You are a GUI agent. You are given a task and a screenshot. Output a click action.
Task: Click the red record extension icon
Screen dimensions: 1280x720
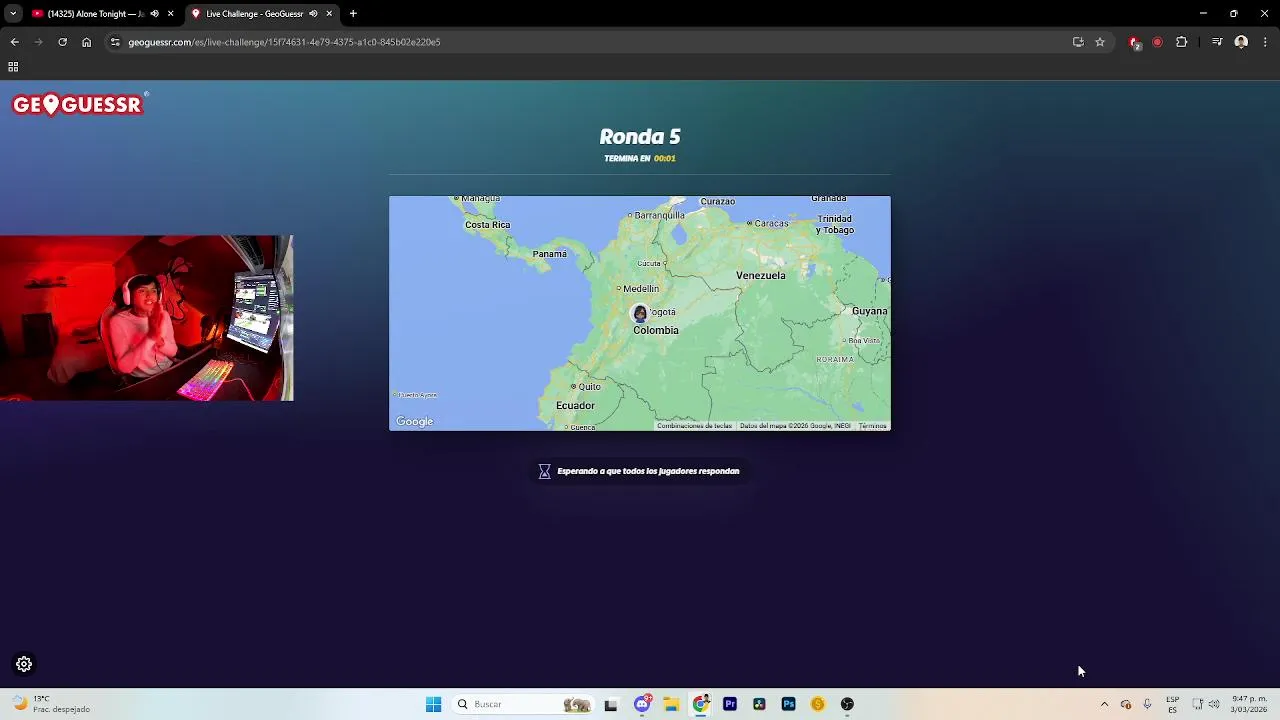coord(1157,42)
